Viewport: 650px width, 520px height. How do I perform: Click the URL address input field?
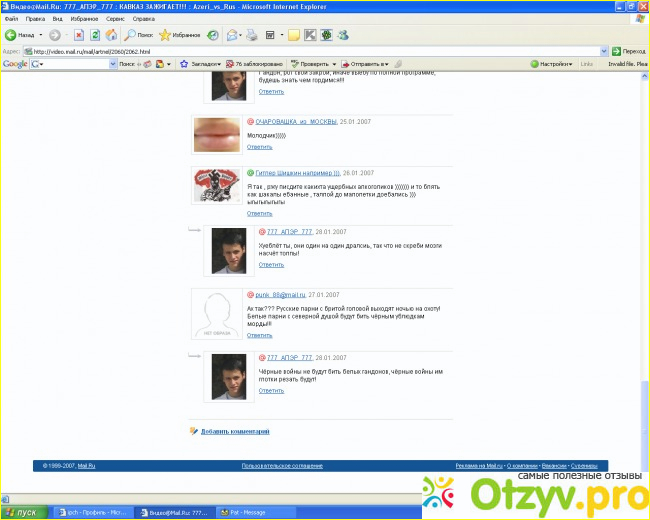(x=300, y=51)
